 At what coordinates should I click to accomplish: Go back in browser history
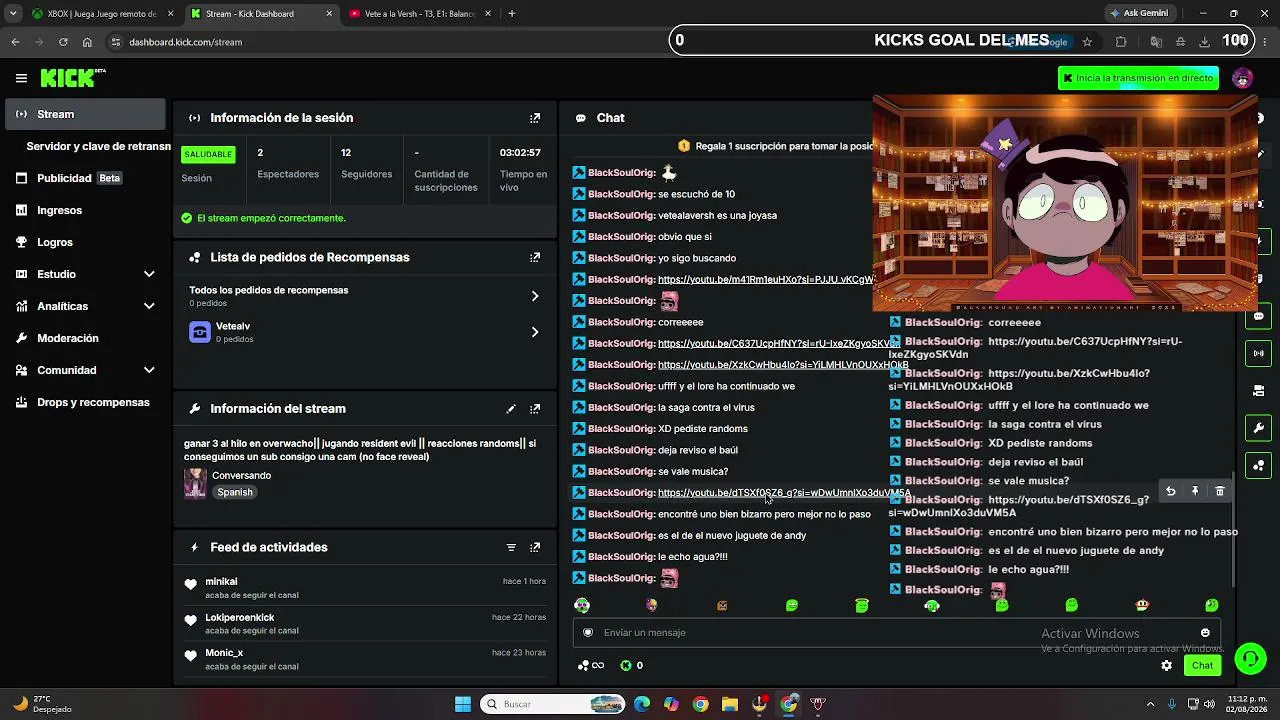point(15,42)
